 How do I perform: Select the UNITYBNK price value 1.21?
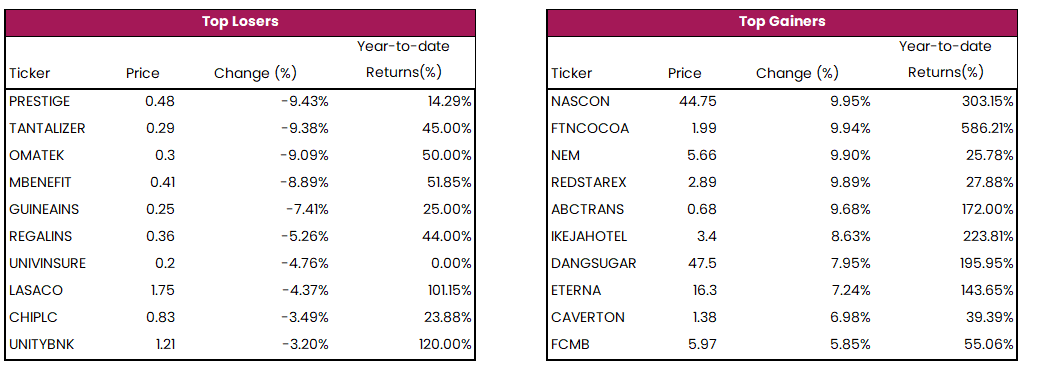161,344
